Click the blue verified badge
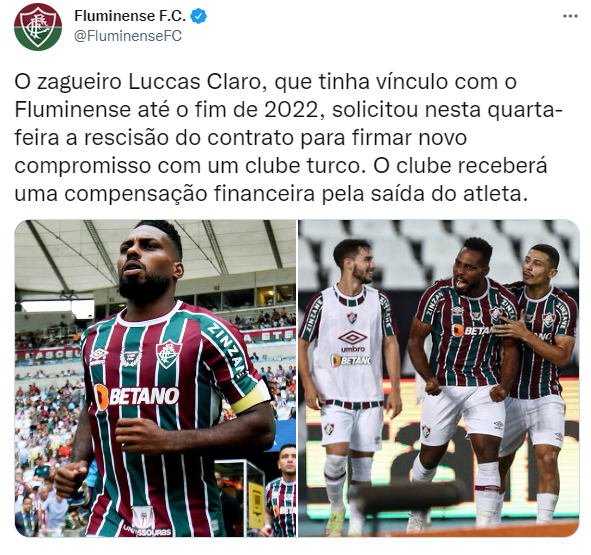 click(x=199, y=16)
